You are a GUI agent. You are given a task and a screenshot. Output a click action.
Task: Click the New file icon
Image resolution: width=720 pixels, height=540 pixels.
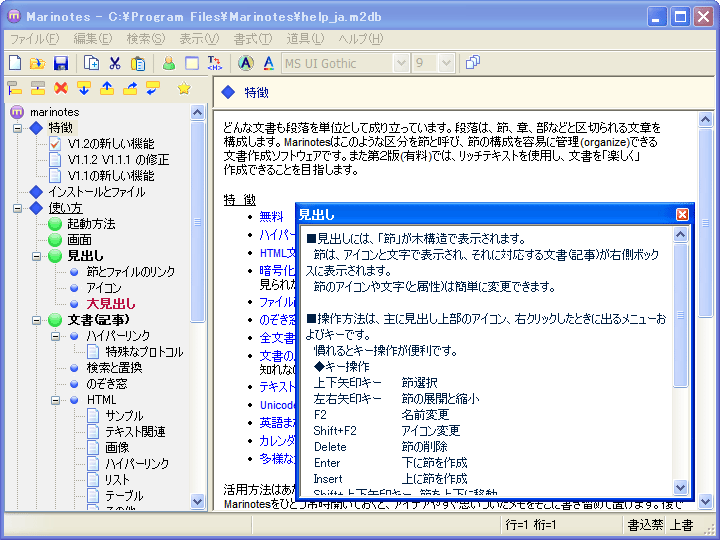15,63
